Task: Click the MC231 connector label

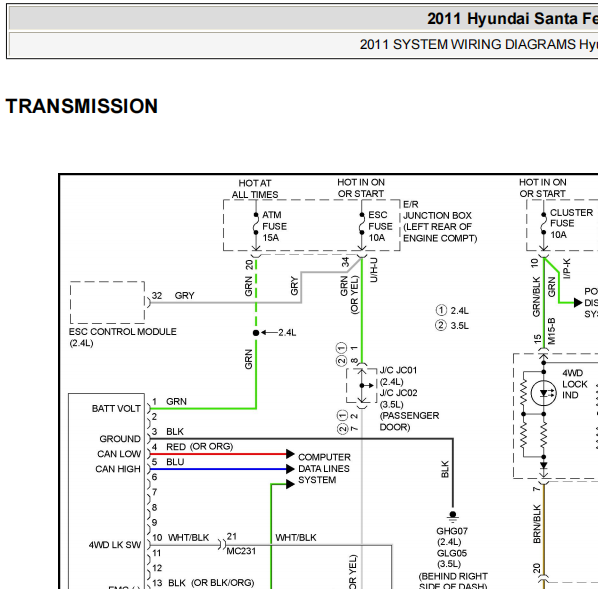Action: tap(241, 551)
